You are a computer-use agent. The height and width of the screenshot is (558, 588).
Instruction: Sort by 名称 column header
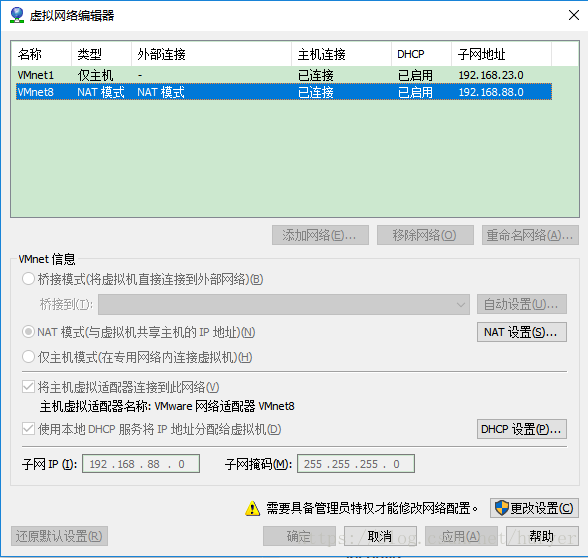pos(41,54)
